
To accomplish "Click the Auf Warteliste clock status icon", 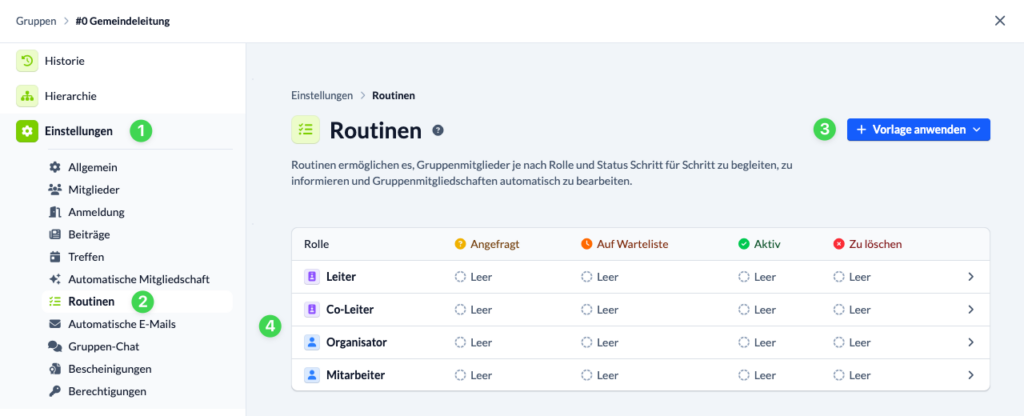I will click(586, 244).
